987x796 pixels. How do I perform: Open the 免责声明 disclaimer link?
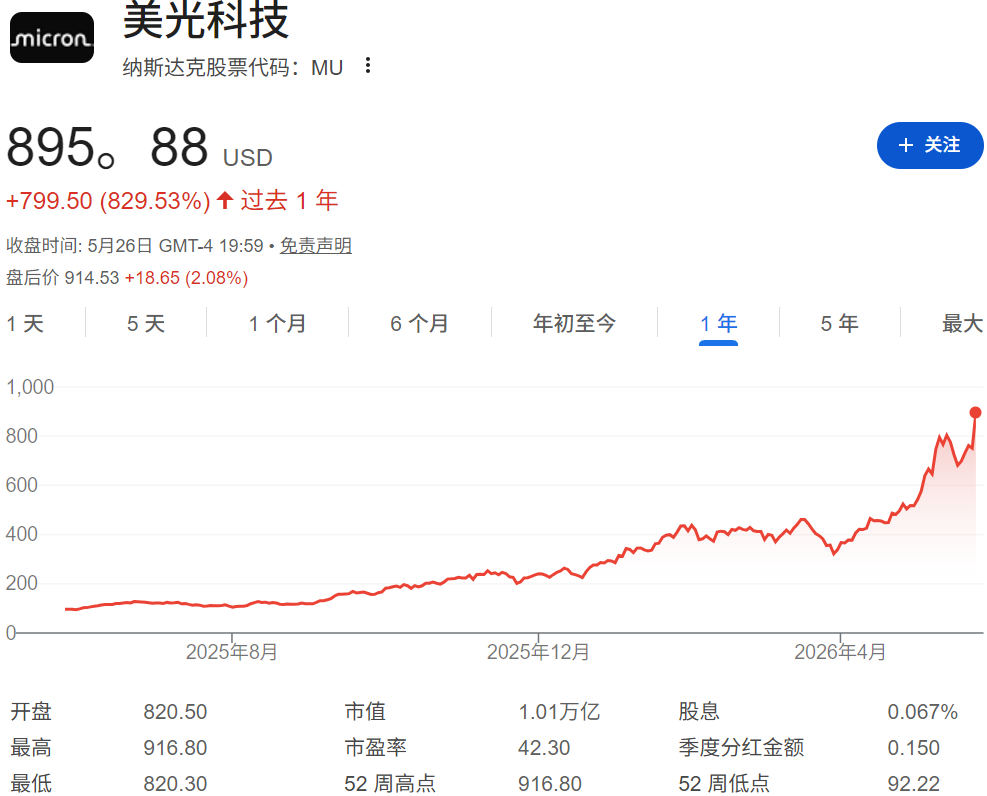point(316,245)
